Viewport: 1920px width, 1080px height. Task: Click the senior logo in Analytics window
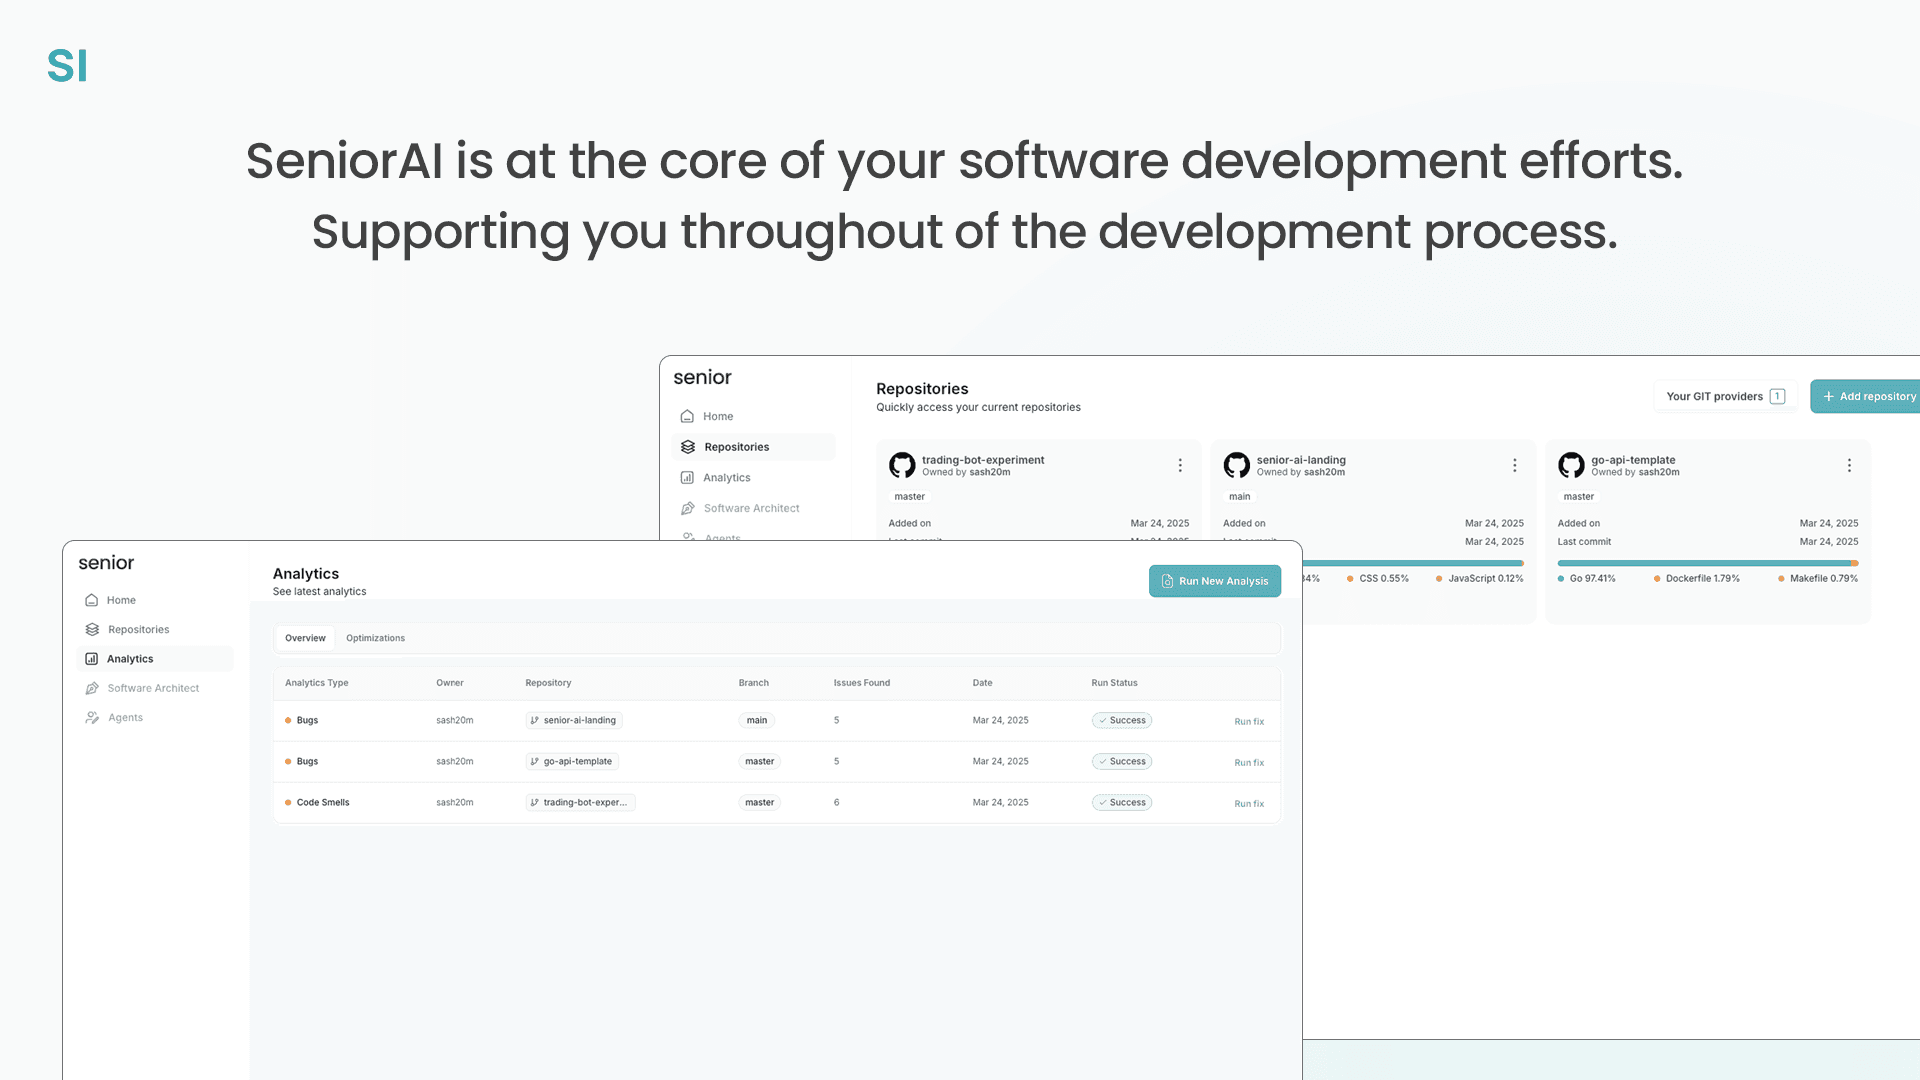point(106,563)
